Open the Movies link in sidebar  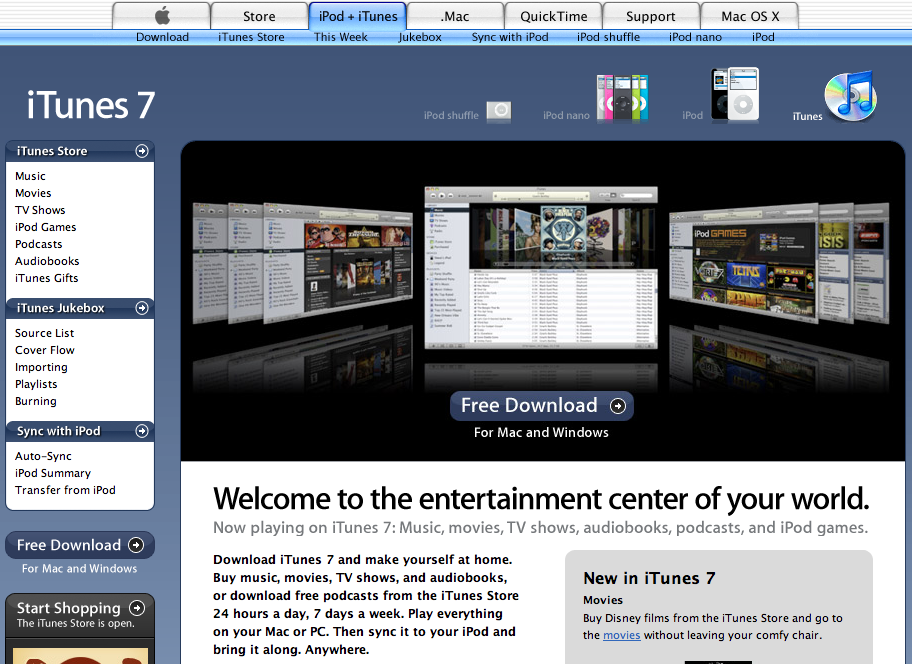(x=33, y=193)
